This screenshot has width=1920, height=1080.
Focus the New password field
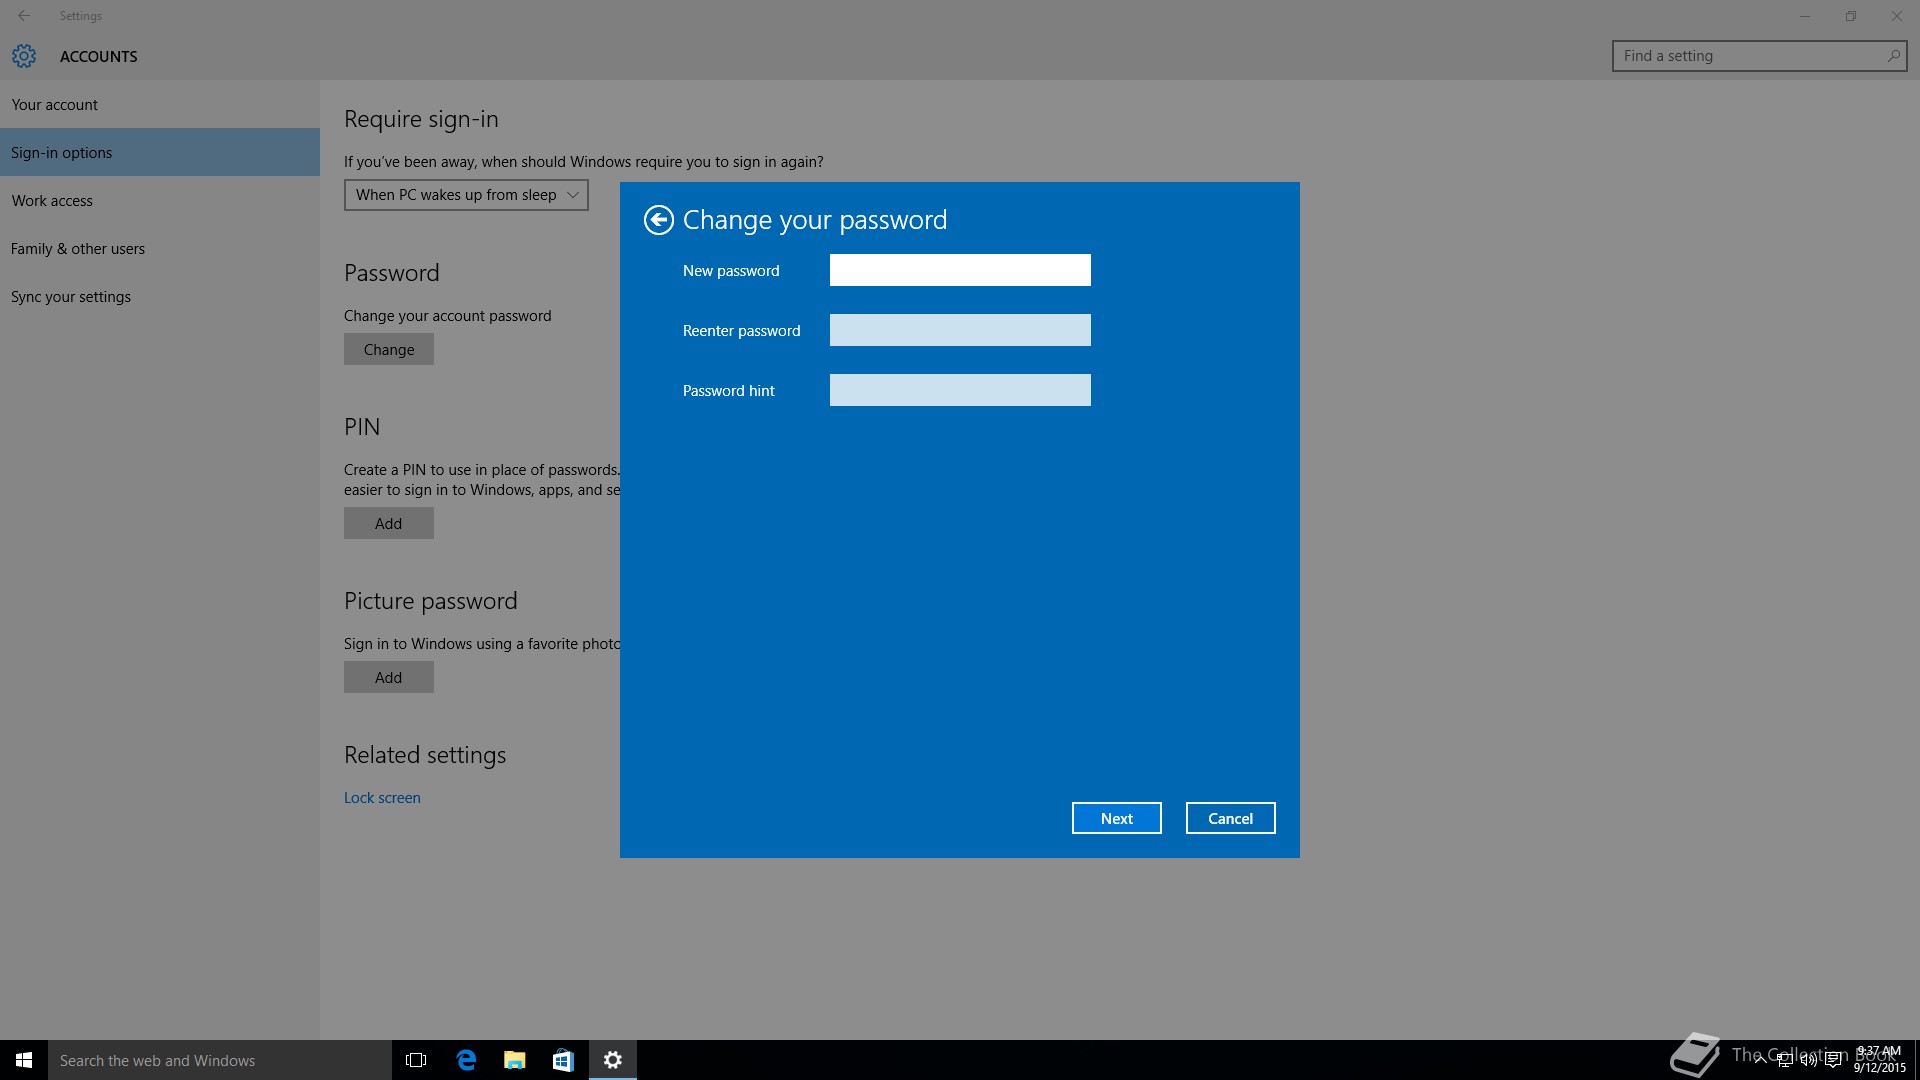click(x=960, y=270)
